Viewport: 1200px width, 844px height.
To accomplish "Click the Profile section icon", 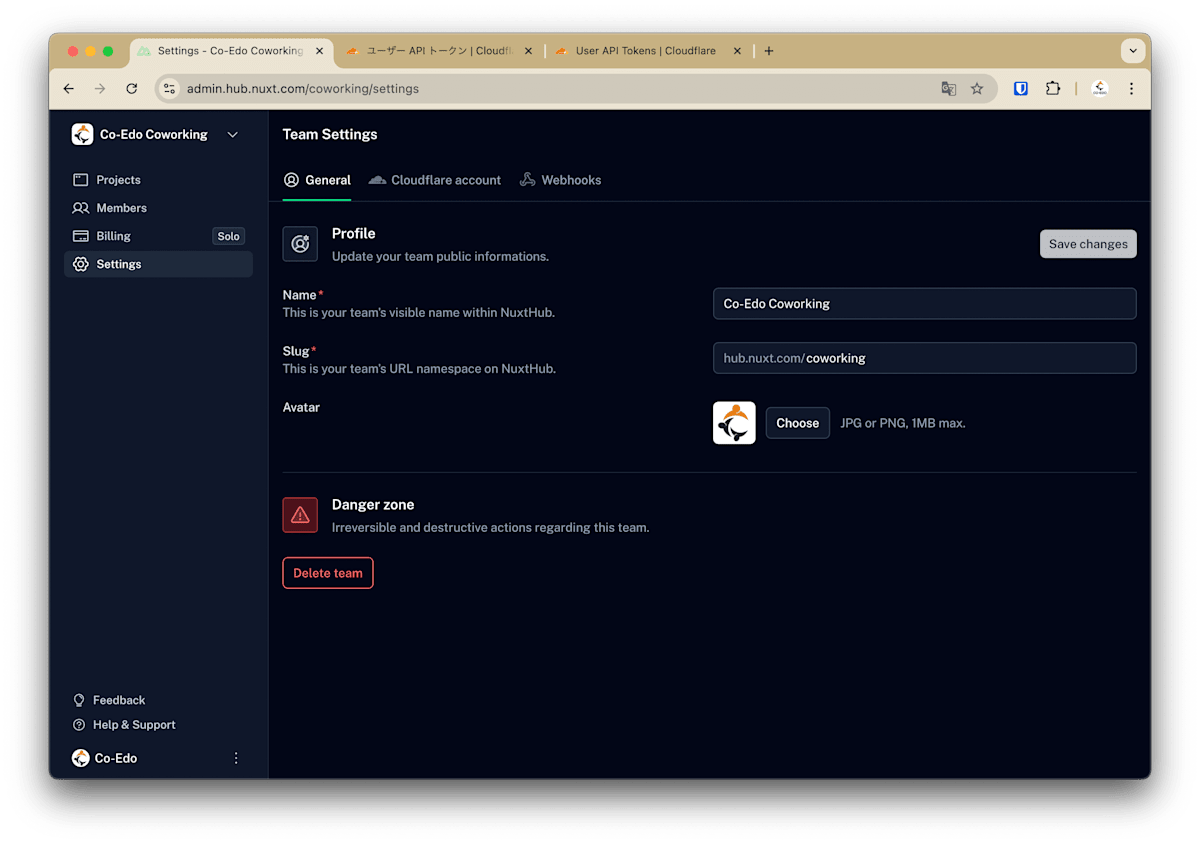I will pos(300,244).
